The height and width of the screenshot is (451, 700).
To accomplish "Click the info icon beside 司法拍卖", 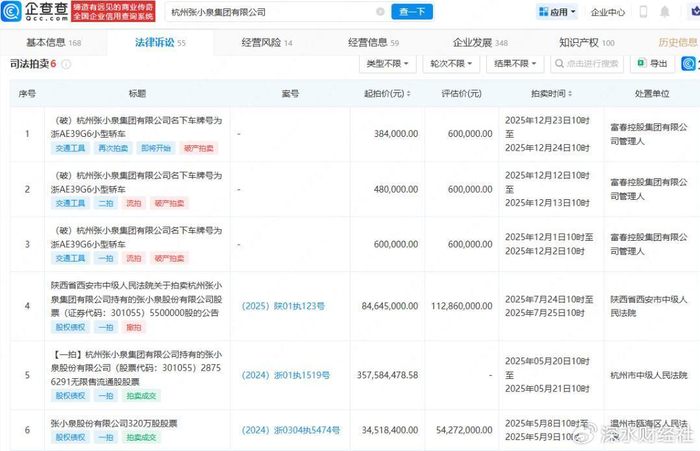I will pyautogui.click(x=66, y=64).
